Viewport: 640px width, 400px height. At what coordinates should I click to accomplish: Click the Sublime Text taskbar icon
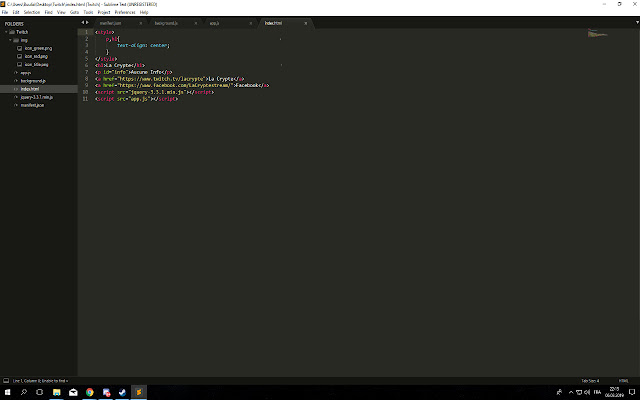pos(139,393)
